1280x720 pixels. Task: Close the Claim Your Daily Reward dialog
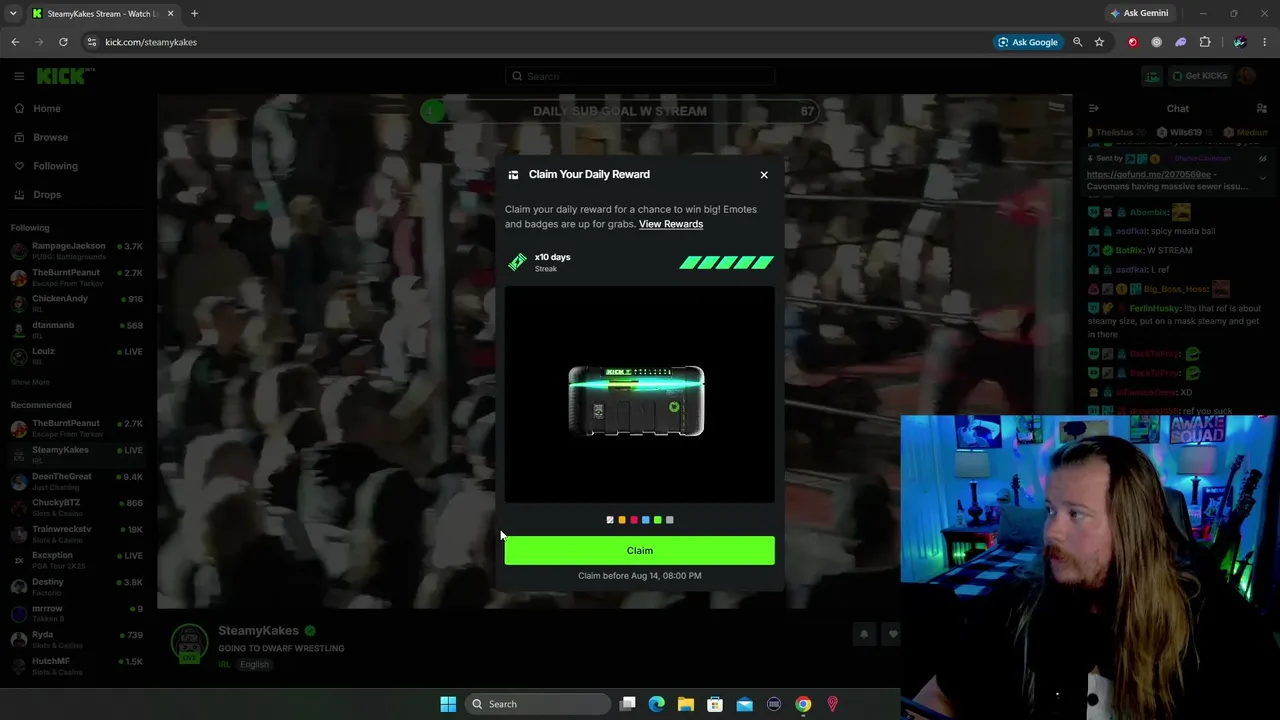pos(764,175)
